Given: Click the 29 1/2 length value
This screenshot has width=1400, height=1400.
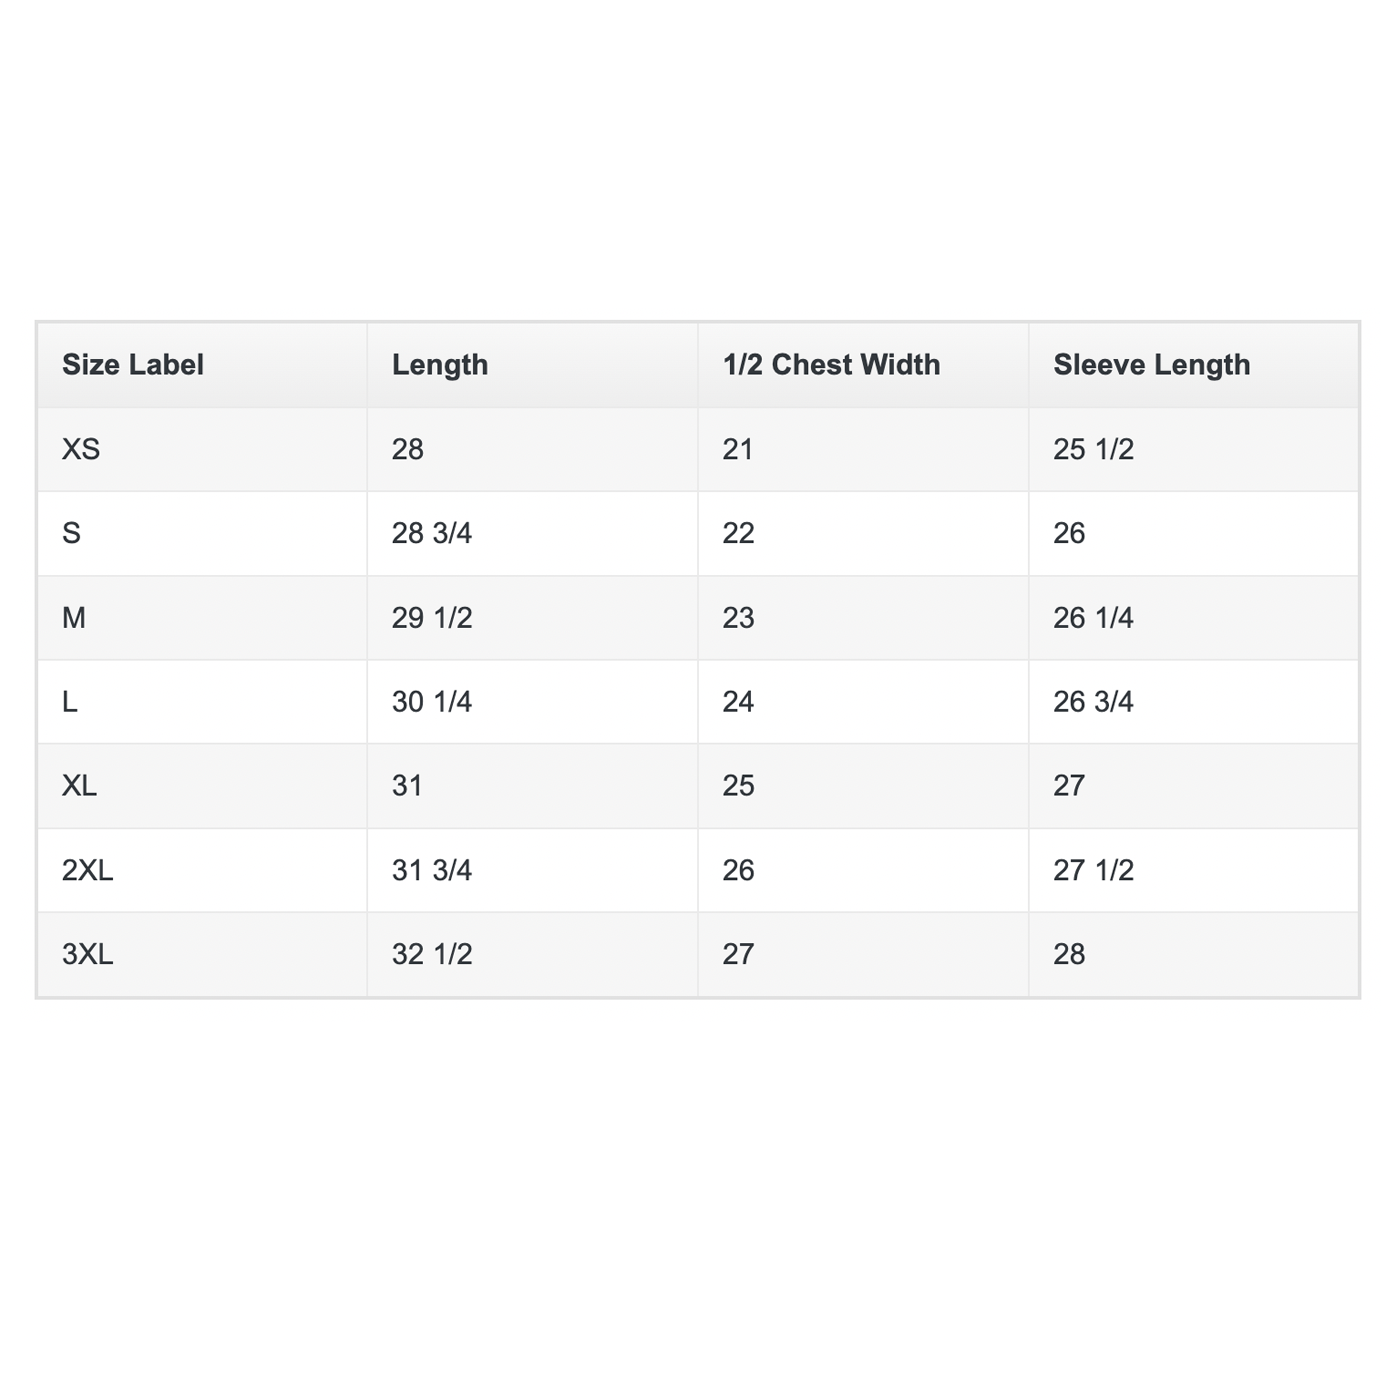Looking at the screenshot, I should [432, 618].
